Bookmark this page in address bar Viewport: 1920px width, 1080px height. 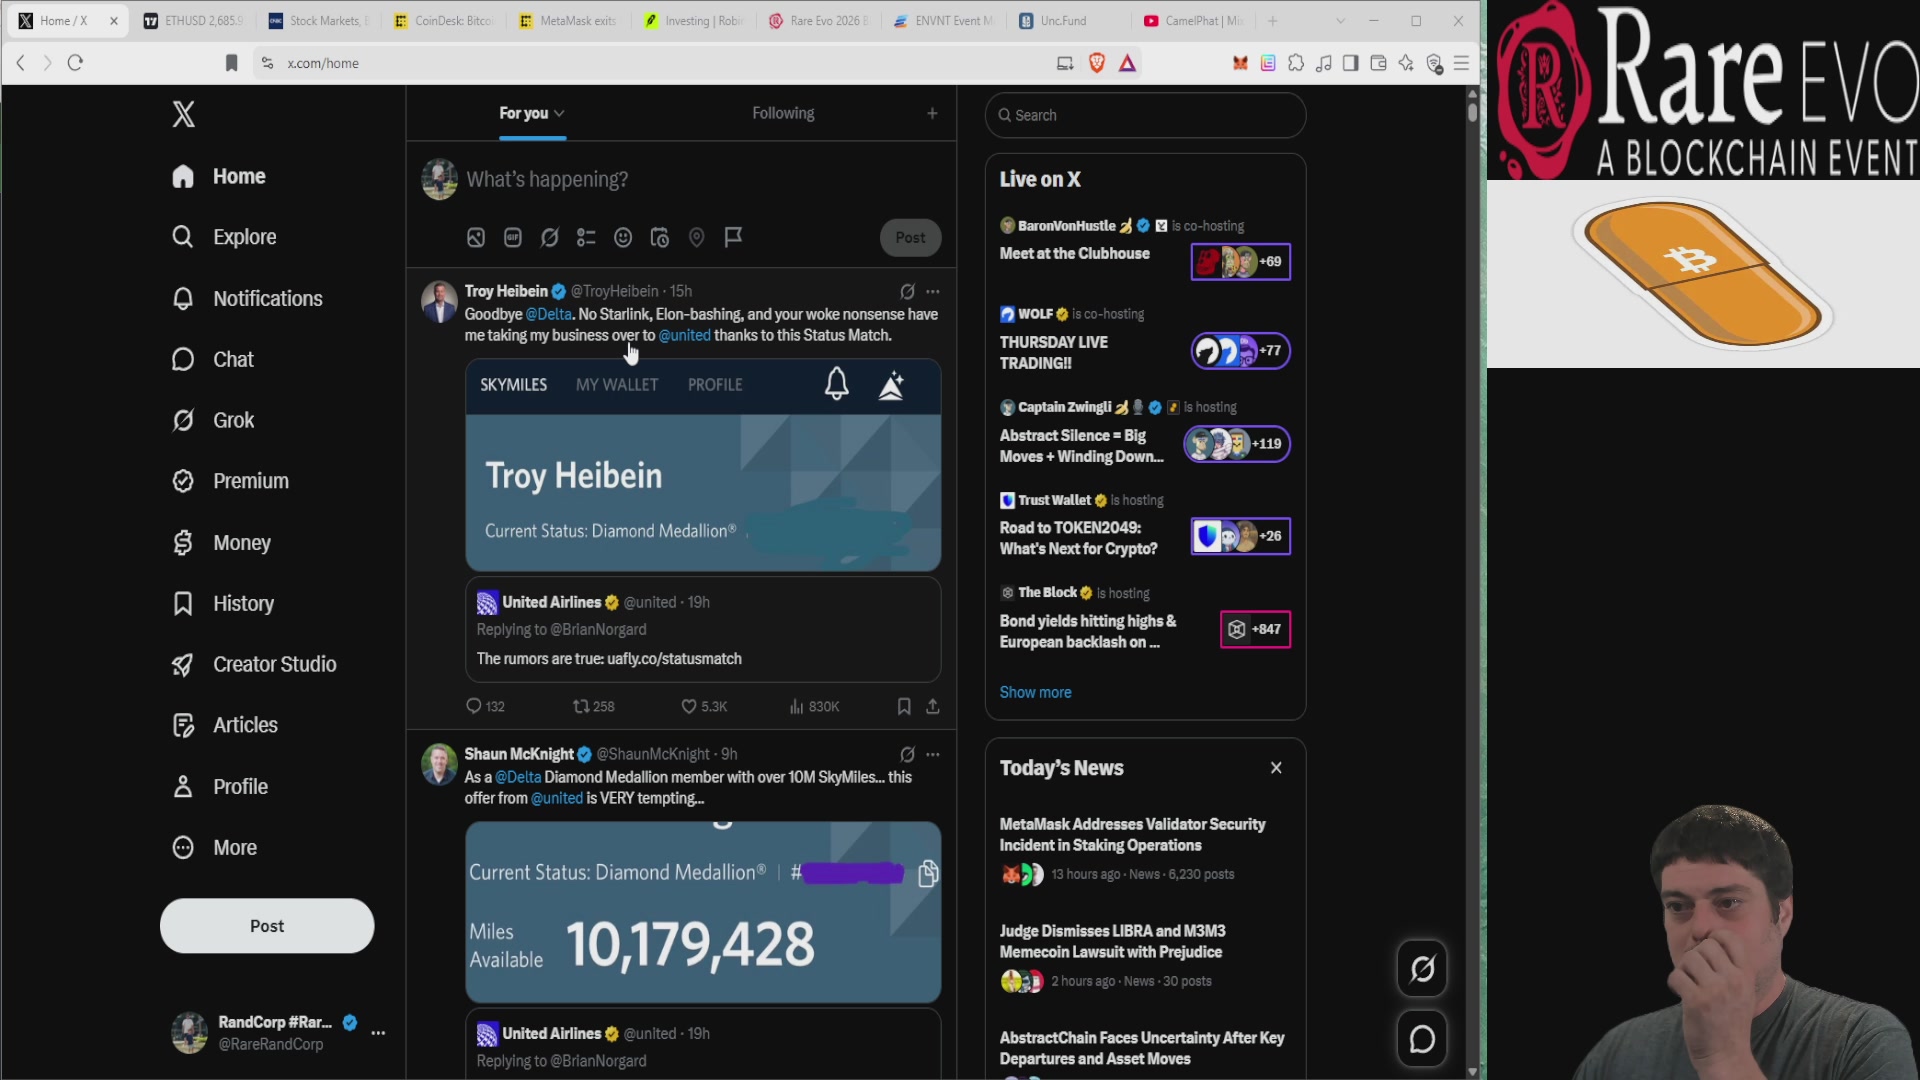[231, 63]
